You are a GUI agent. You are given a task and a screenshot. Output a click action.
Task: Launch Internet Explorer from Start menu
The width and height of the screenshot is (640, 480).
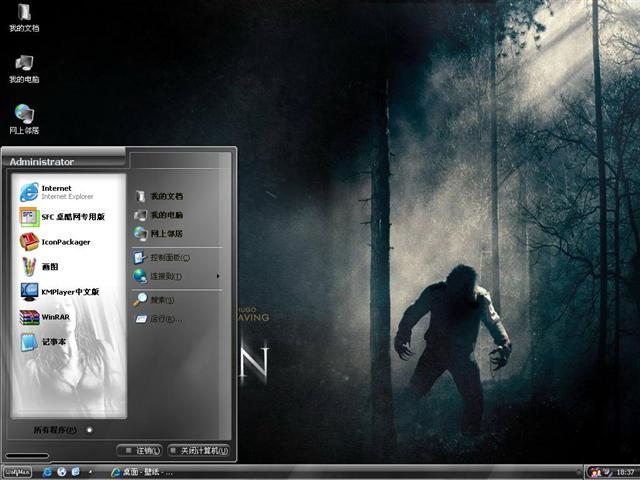coord(57,192)
